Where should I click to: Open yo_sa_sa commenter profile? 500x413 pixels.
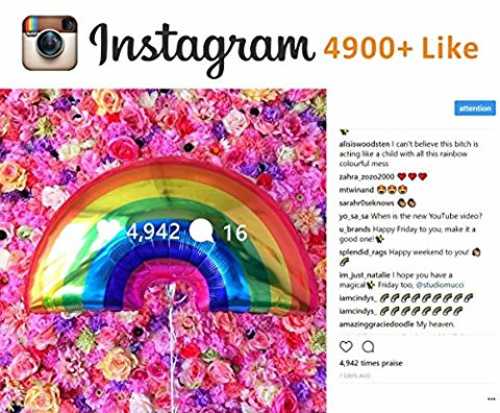354,216
